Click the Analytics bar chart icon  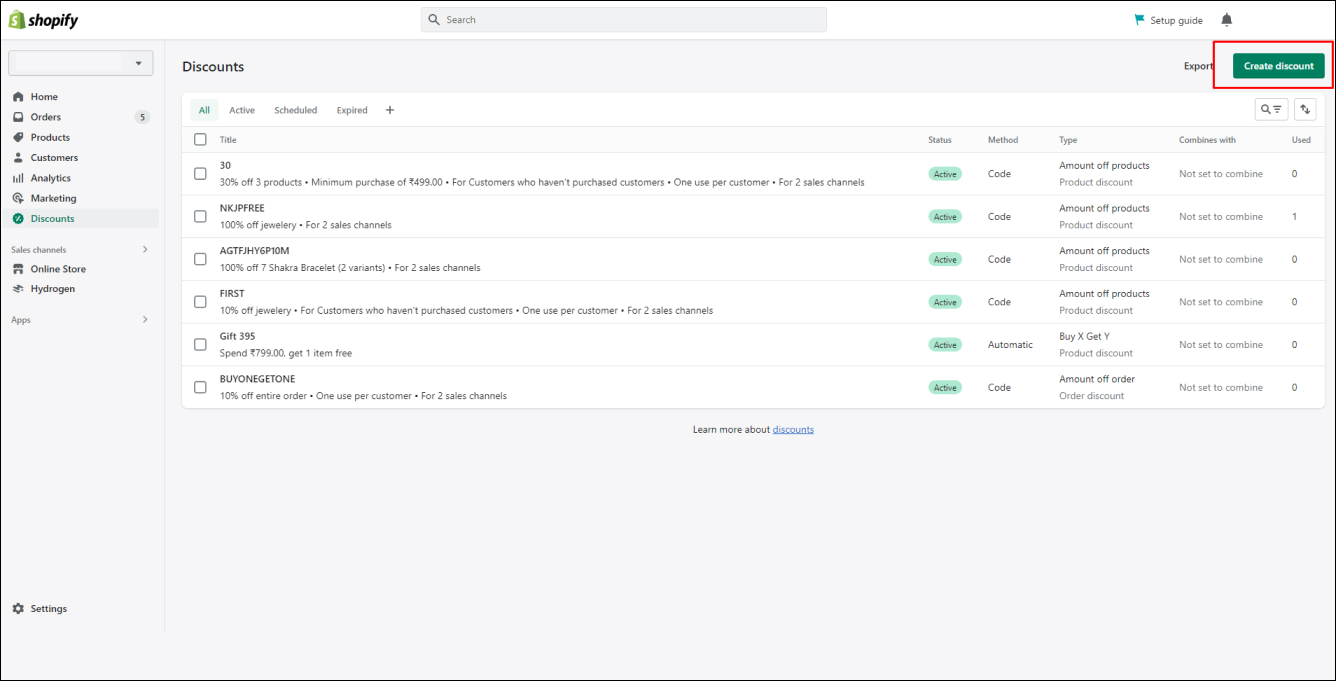[x=18, y=178]
